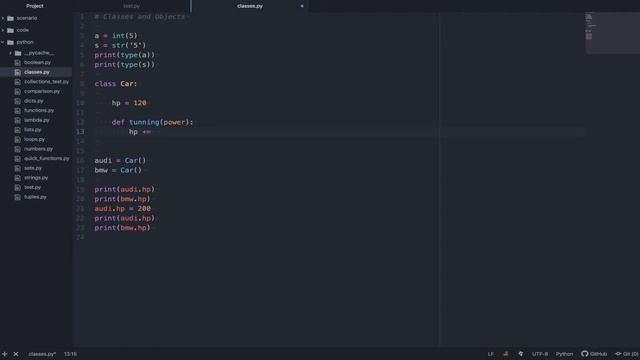Click the dicts.py file icon
The image size is (640, 360).
(x=18, y=101)
